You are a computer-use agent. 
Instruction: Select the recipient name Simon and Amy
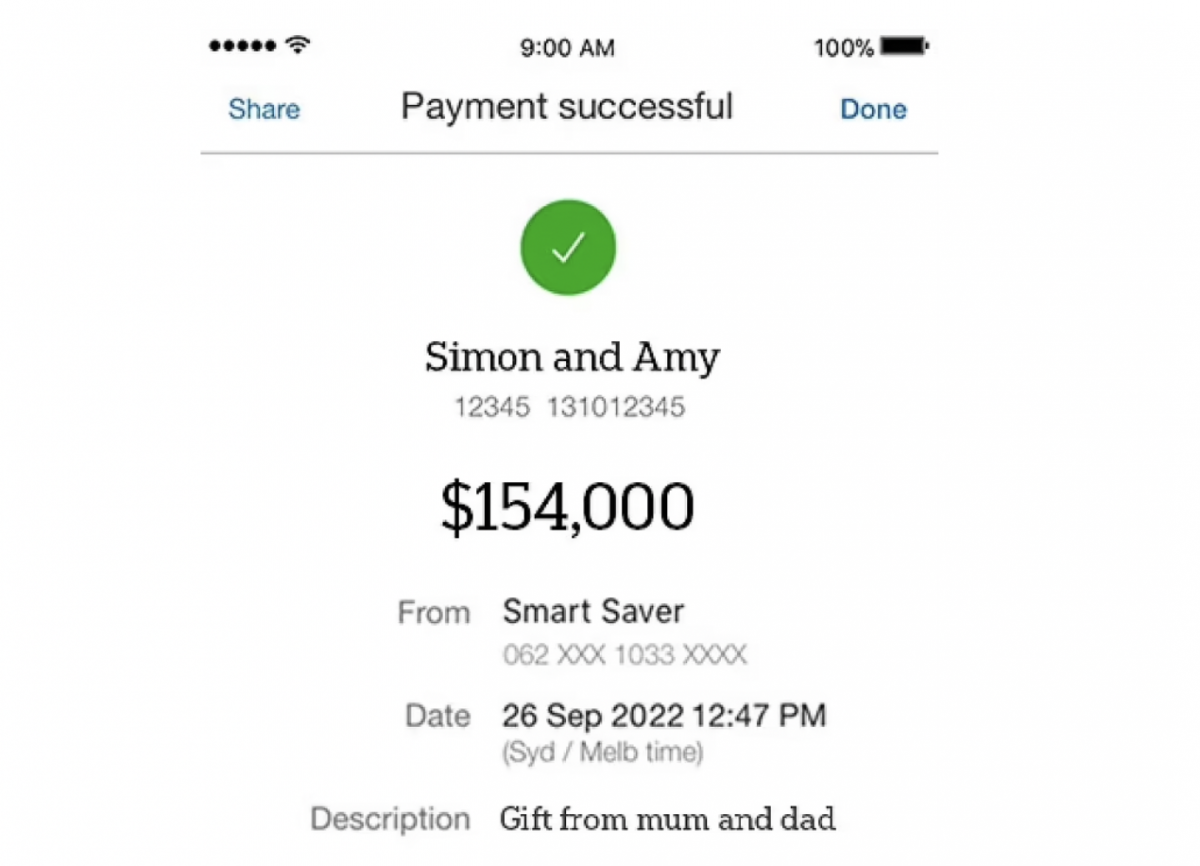click(572, 357)
